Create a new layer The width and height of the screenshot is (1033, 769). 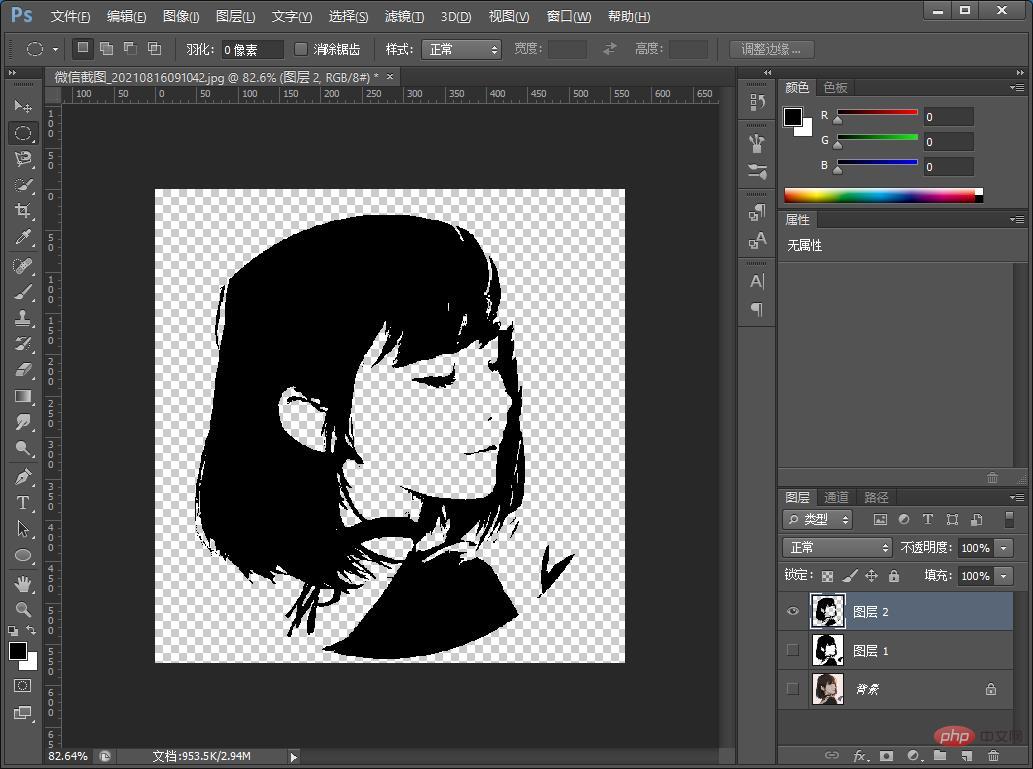click(x=966, y=756)
